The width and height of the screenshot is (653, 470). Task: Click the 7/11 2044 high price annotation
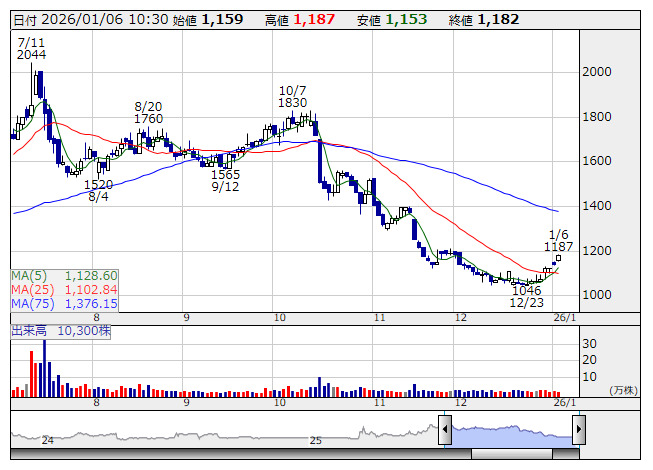(x=31, y=48)
